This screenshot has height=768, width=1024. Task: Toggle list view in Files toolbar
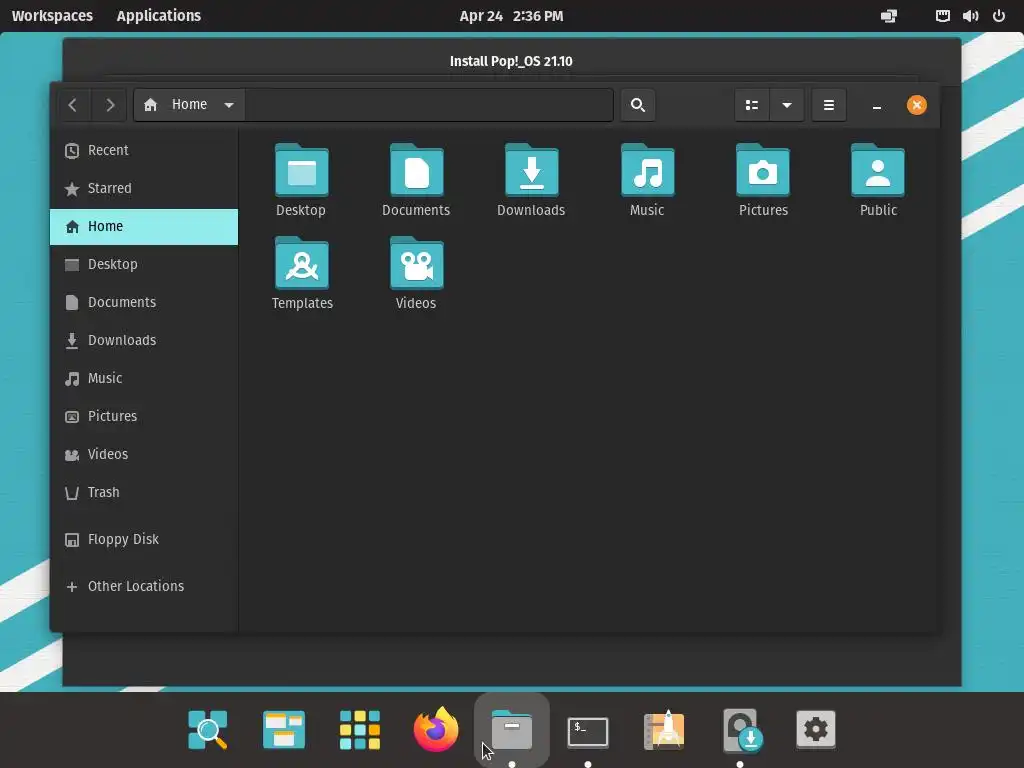752,105
